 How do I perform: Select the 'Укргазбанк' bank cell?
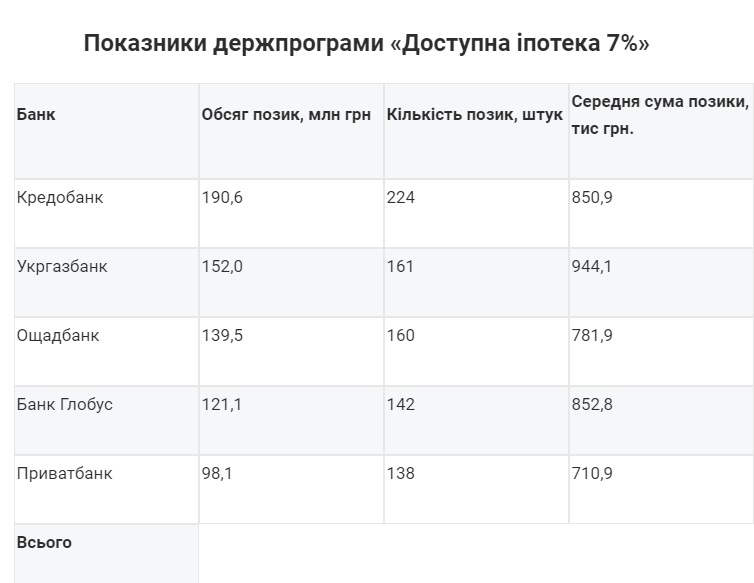[107, 282]
